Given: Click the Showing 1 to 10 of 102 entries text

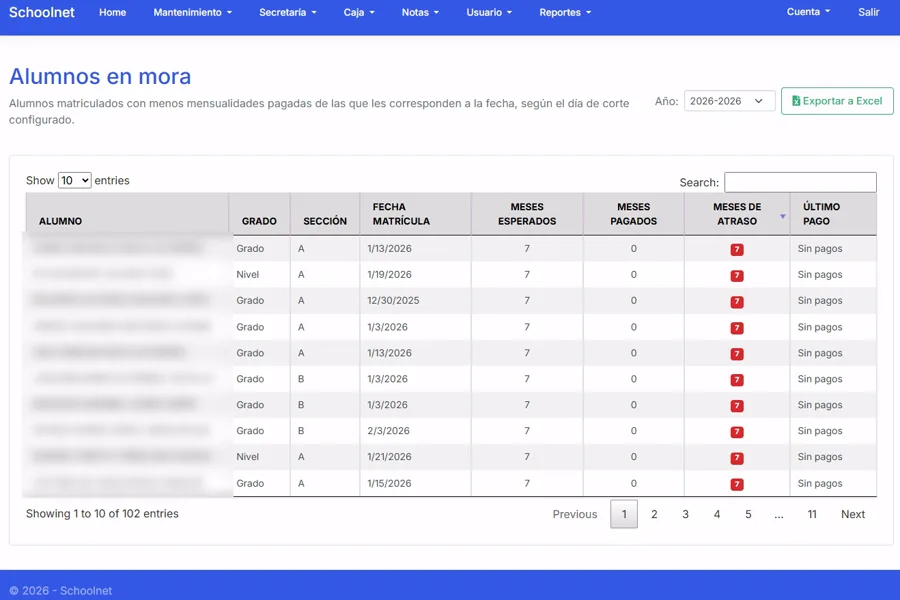Looking at the screenshot, I should pyautogui.click(x=102, y=513).
